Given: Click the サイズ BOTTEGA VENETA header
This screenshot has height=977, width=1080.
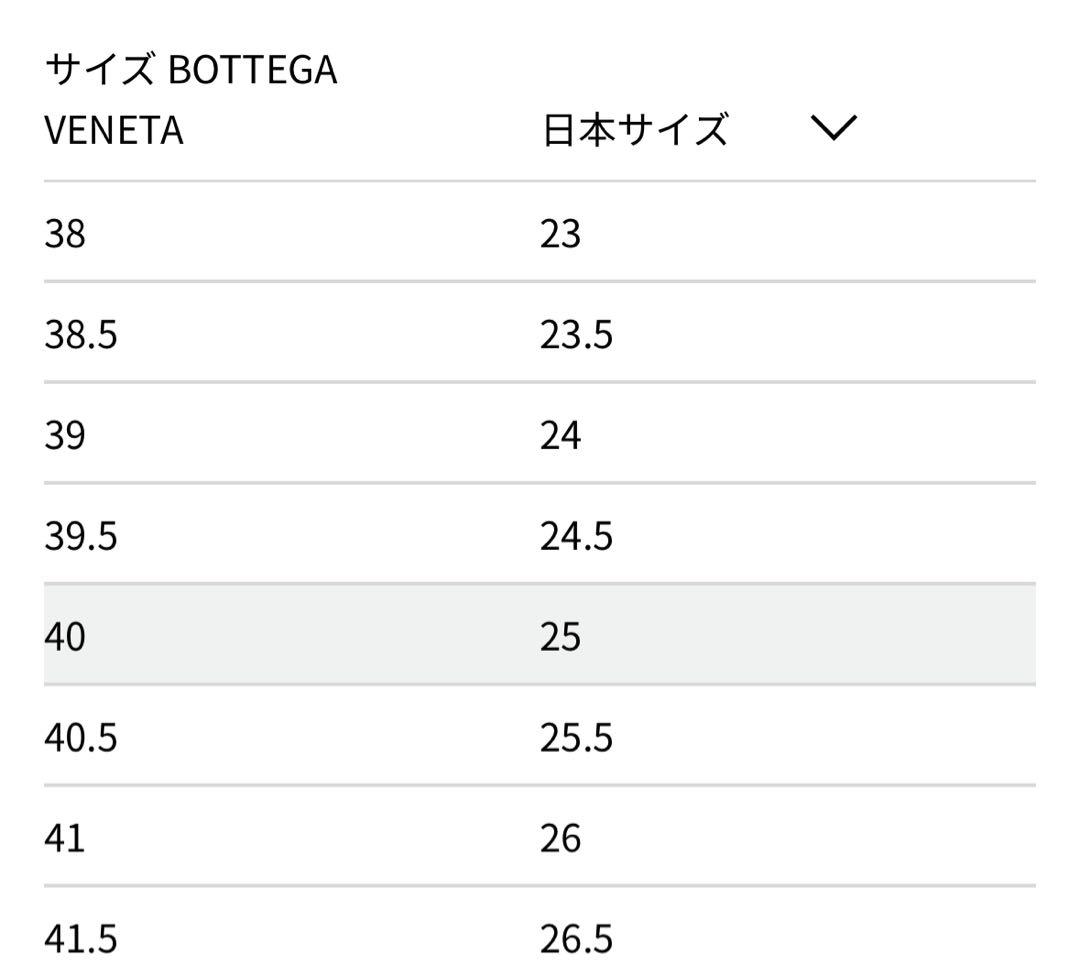Looking at the screenshot, I should point(190,95).
